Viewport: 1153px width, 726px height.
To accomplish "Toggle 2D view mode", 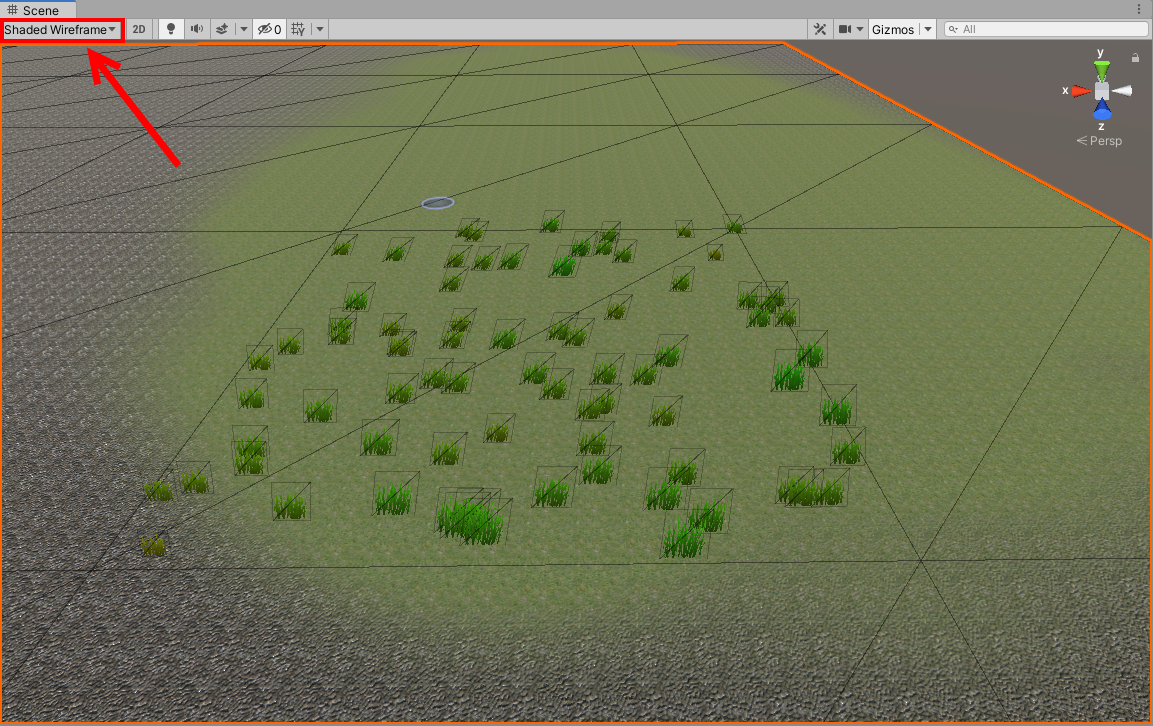I will 139,29.
